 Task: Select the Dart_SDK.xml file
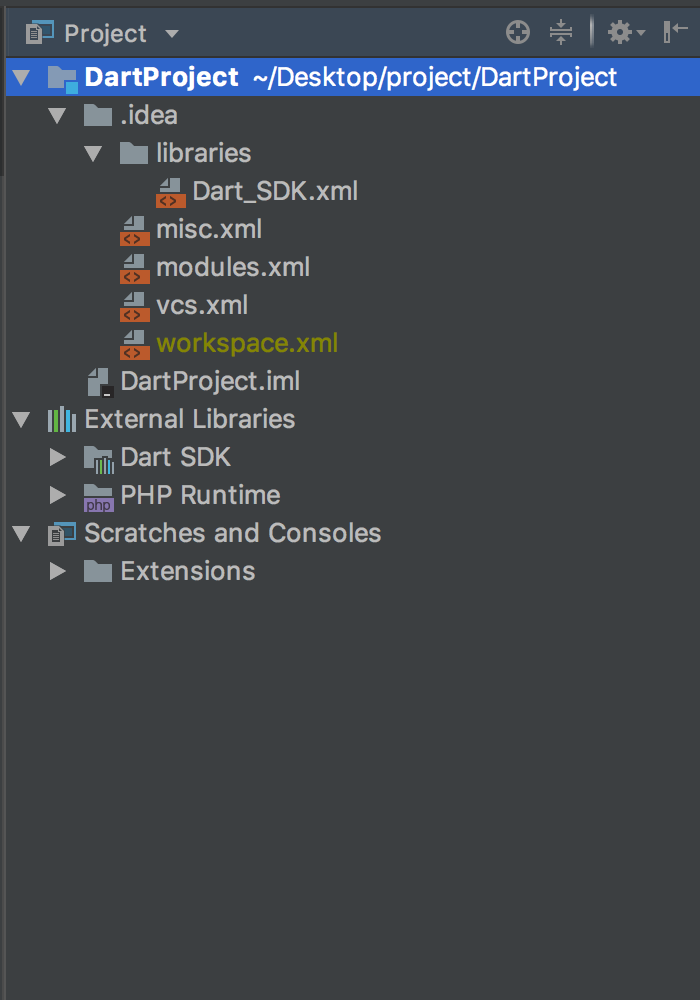(x=274, y=191)
